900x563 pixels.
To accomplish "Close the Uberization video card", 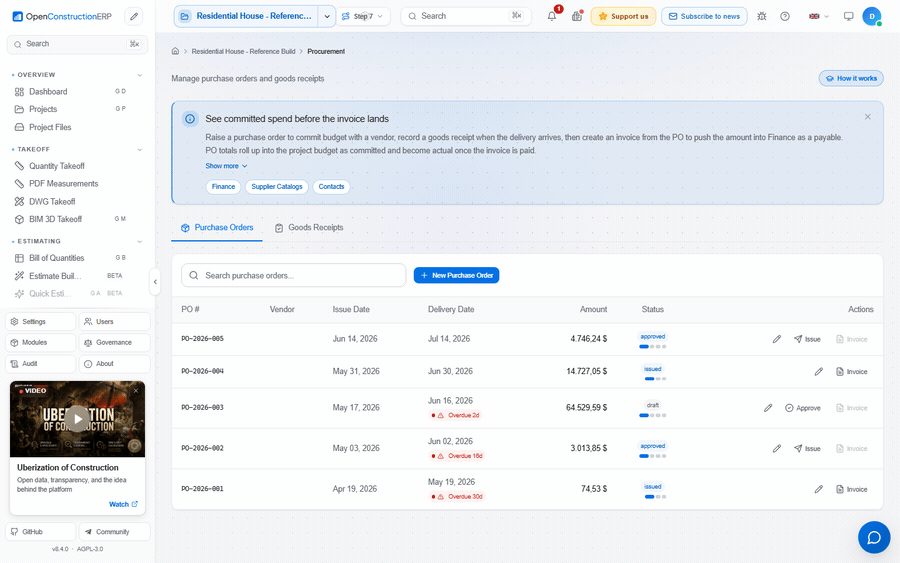I will 136,391.
